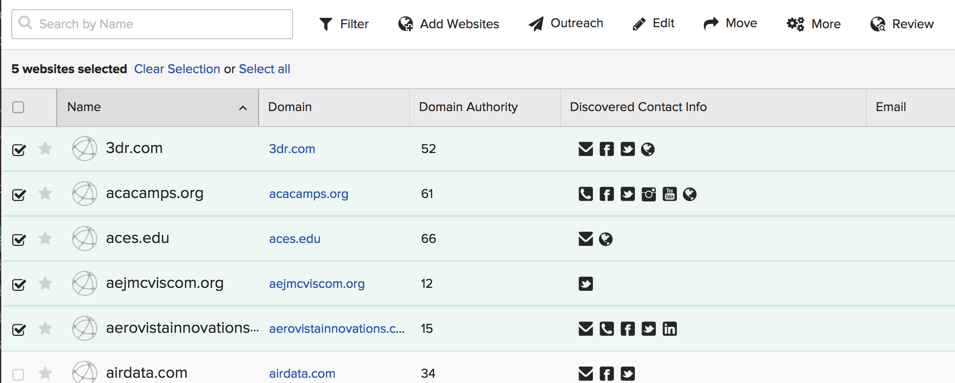Sort by the Name column arrow
Viewport: 955px width, 383px height.
pyautogui.click(x=243, y=108)
